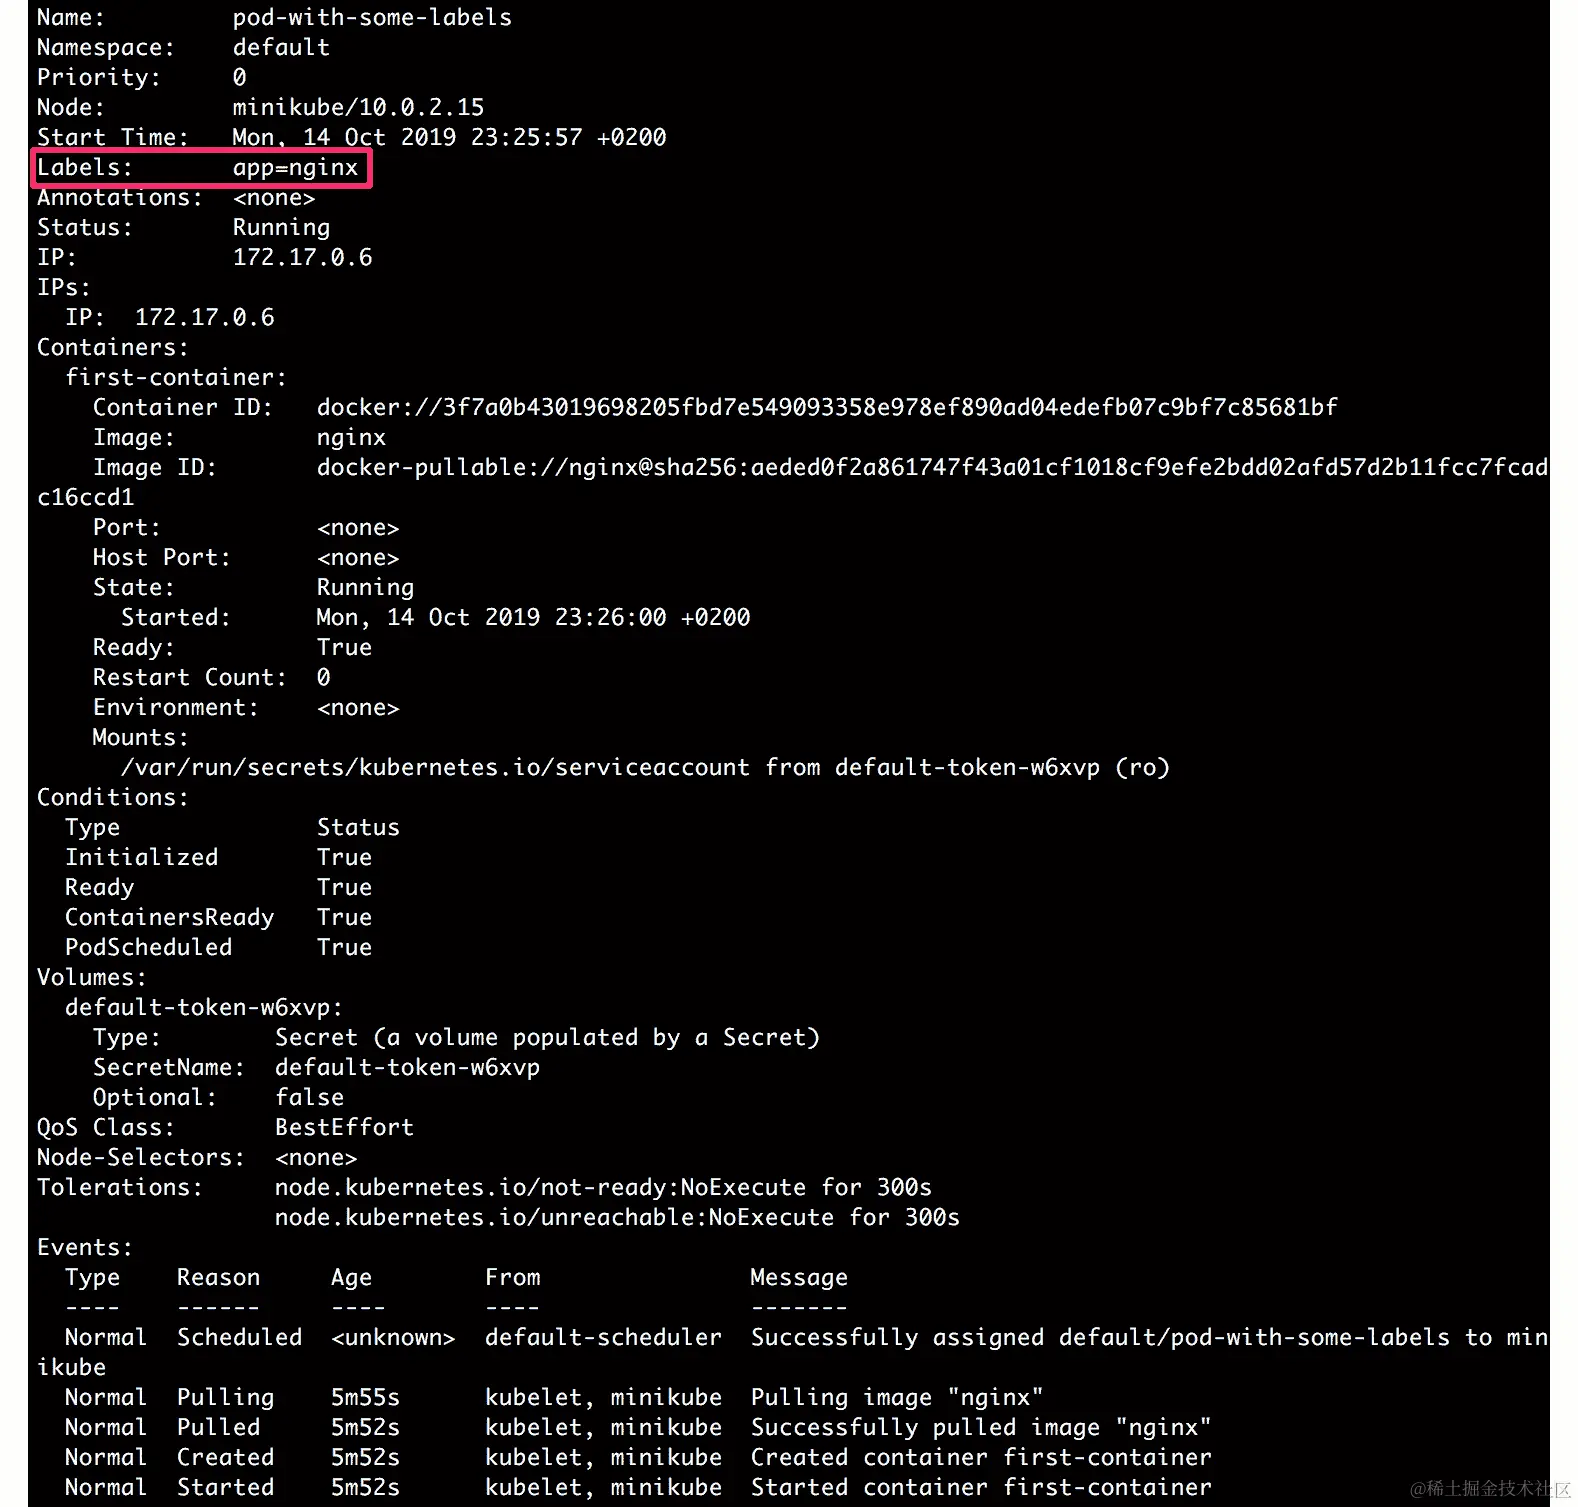Viewport: 1578px width, 1507px height.
Task: Click the Successfully pulled image message
Action: (981, 1427)
